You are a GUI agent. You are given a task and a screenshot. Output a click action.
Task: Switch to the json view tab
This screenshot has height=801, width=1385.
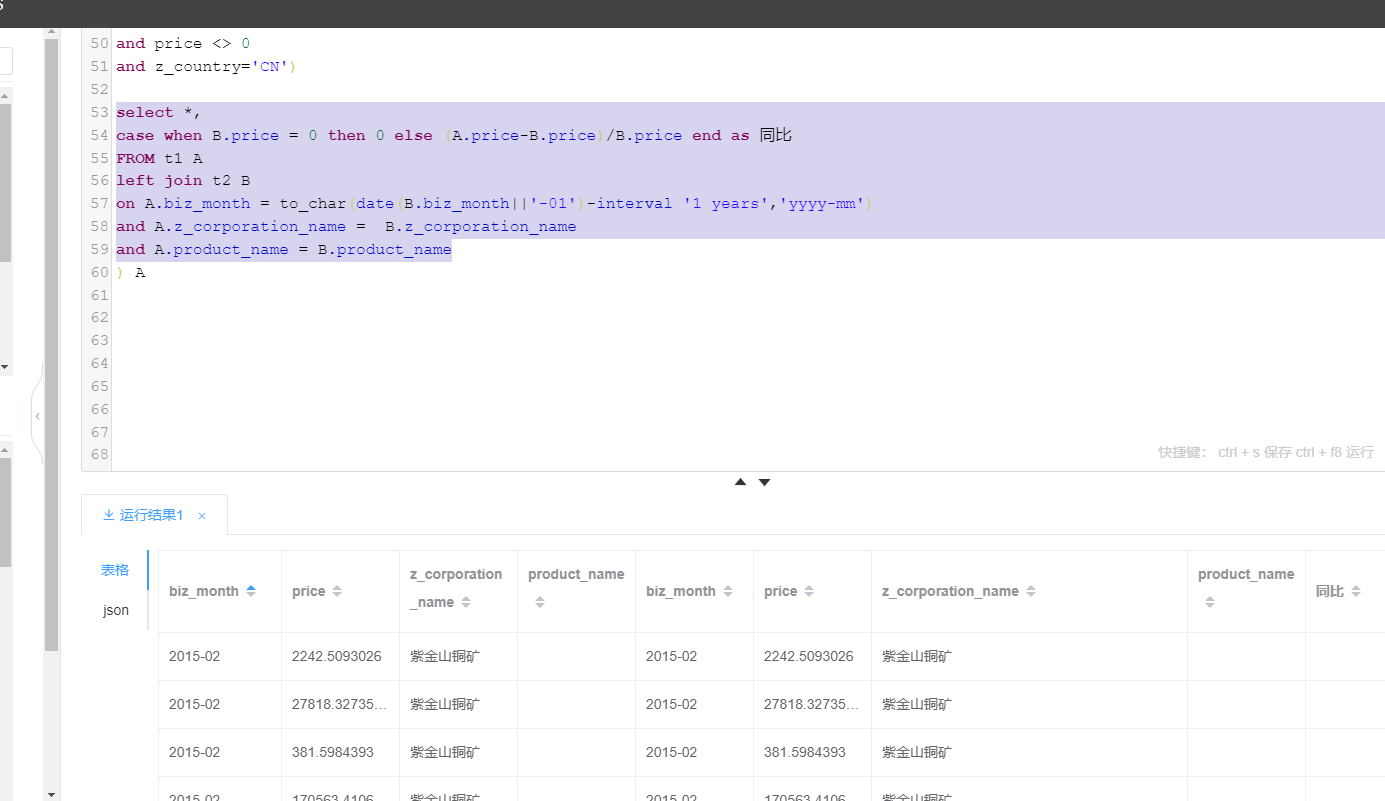[116, 610]
